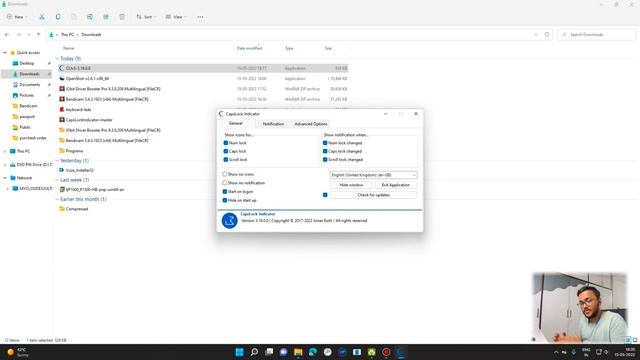Collapse the Last week group
This screenshot has width=640, height=360.
57,180
